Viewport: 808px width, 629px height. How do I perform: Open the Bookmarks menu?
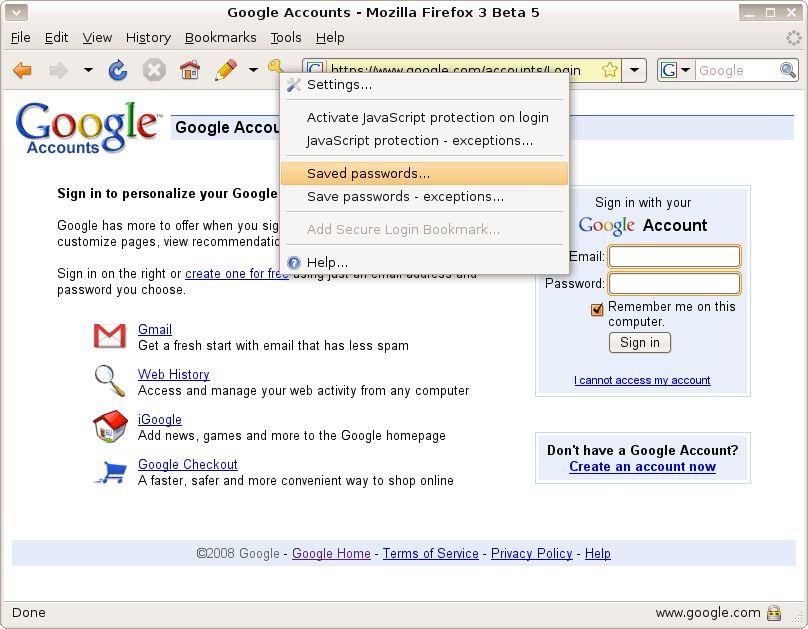point(221,38)
